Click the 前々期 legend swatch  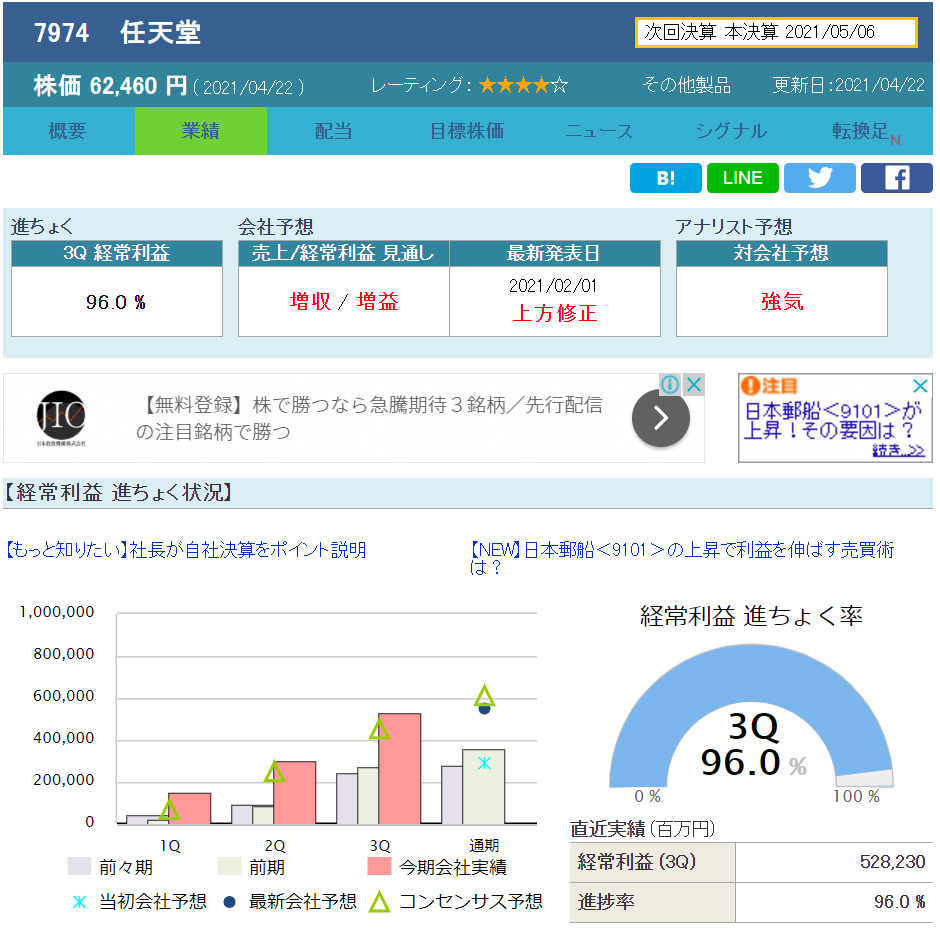79,867
